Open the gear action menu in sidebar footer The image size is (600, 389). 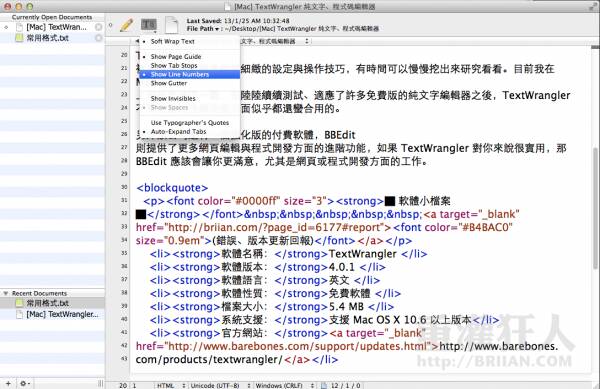[24, 383]
